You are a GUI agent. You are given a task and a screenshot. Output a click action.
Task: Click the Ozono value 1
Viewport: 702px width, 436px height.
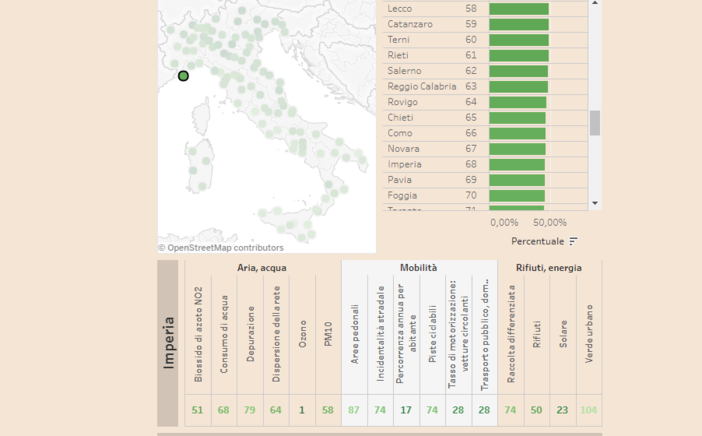pos(302,410)
